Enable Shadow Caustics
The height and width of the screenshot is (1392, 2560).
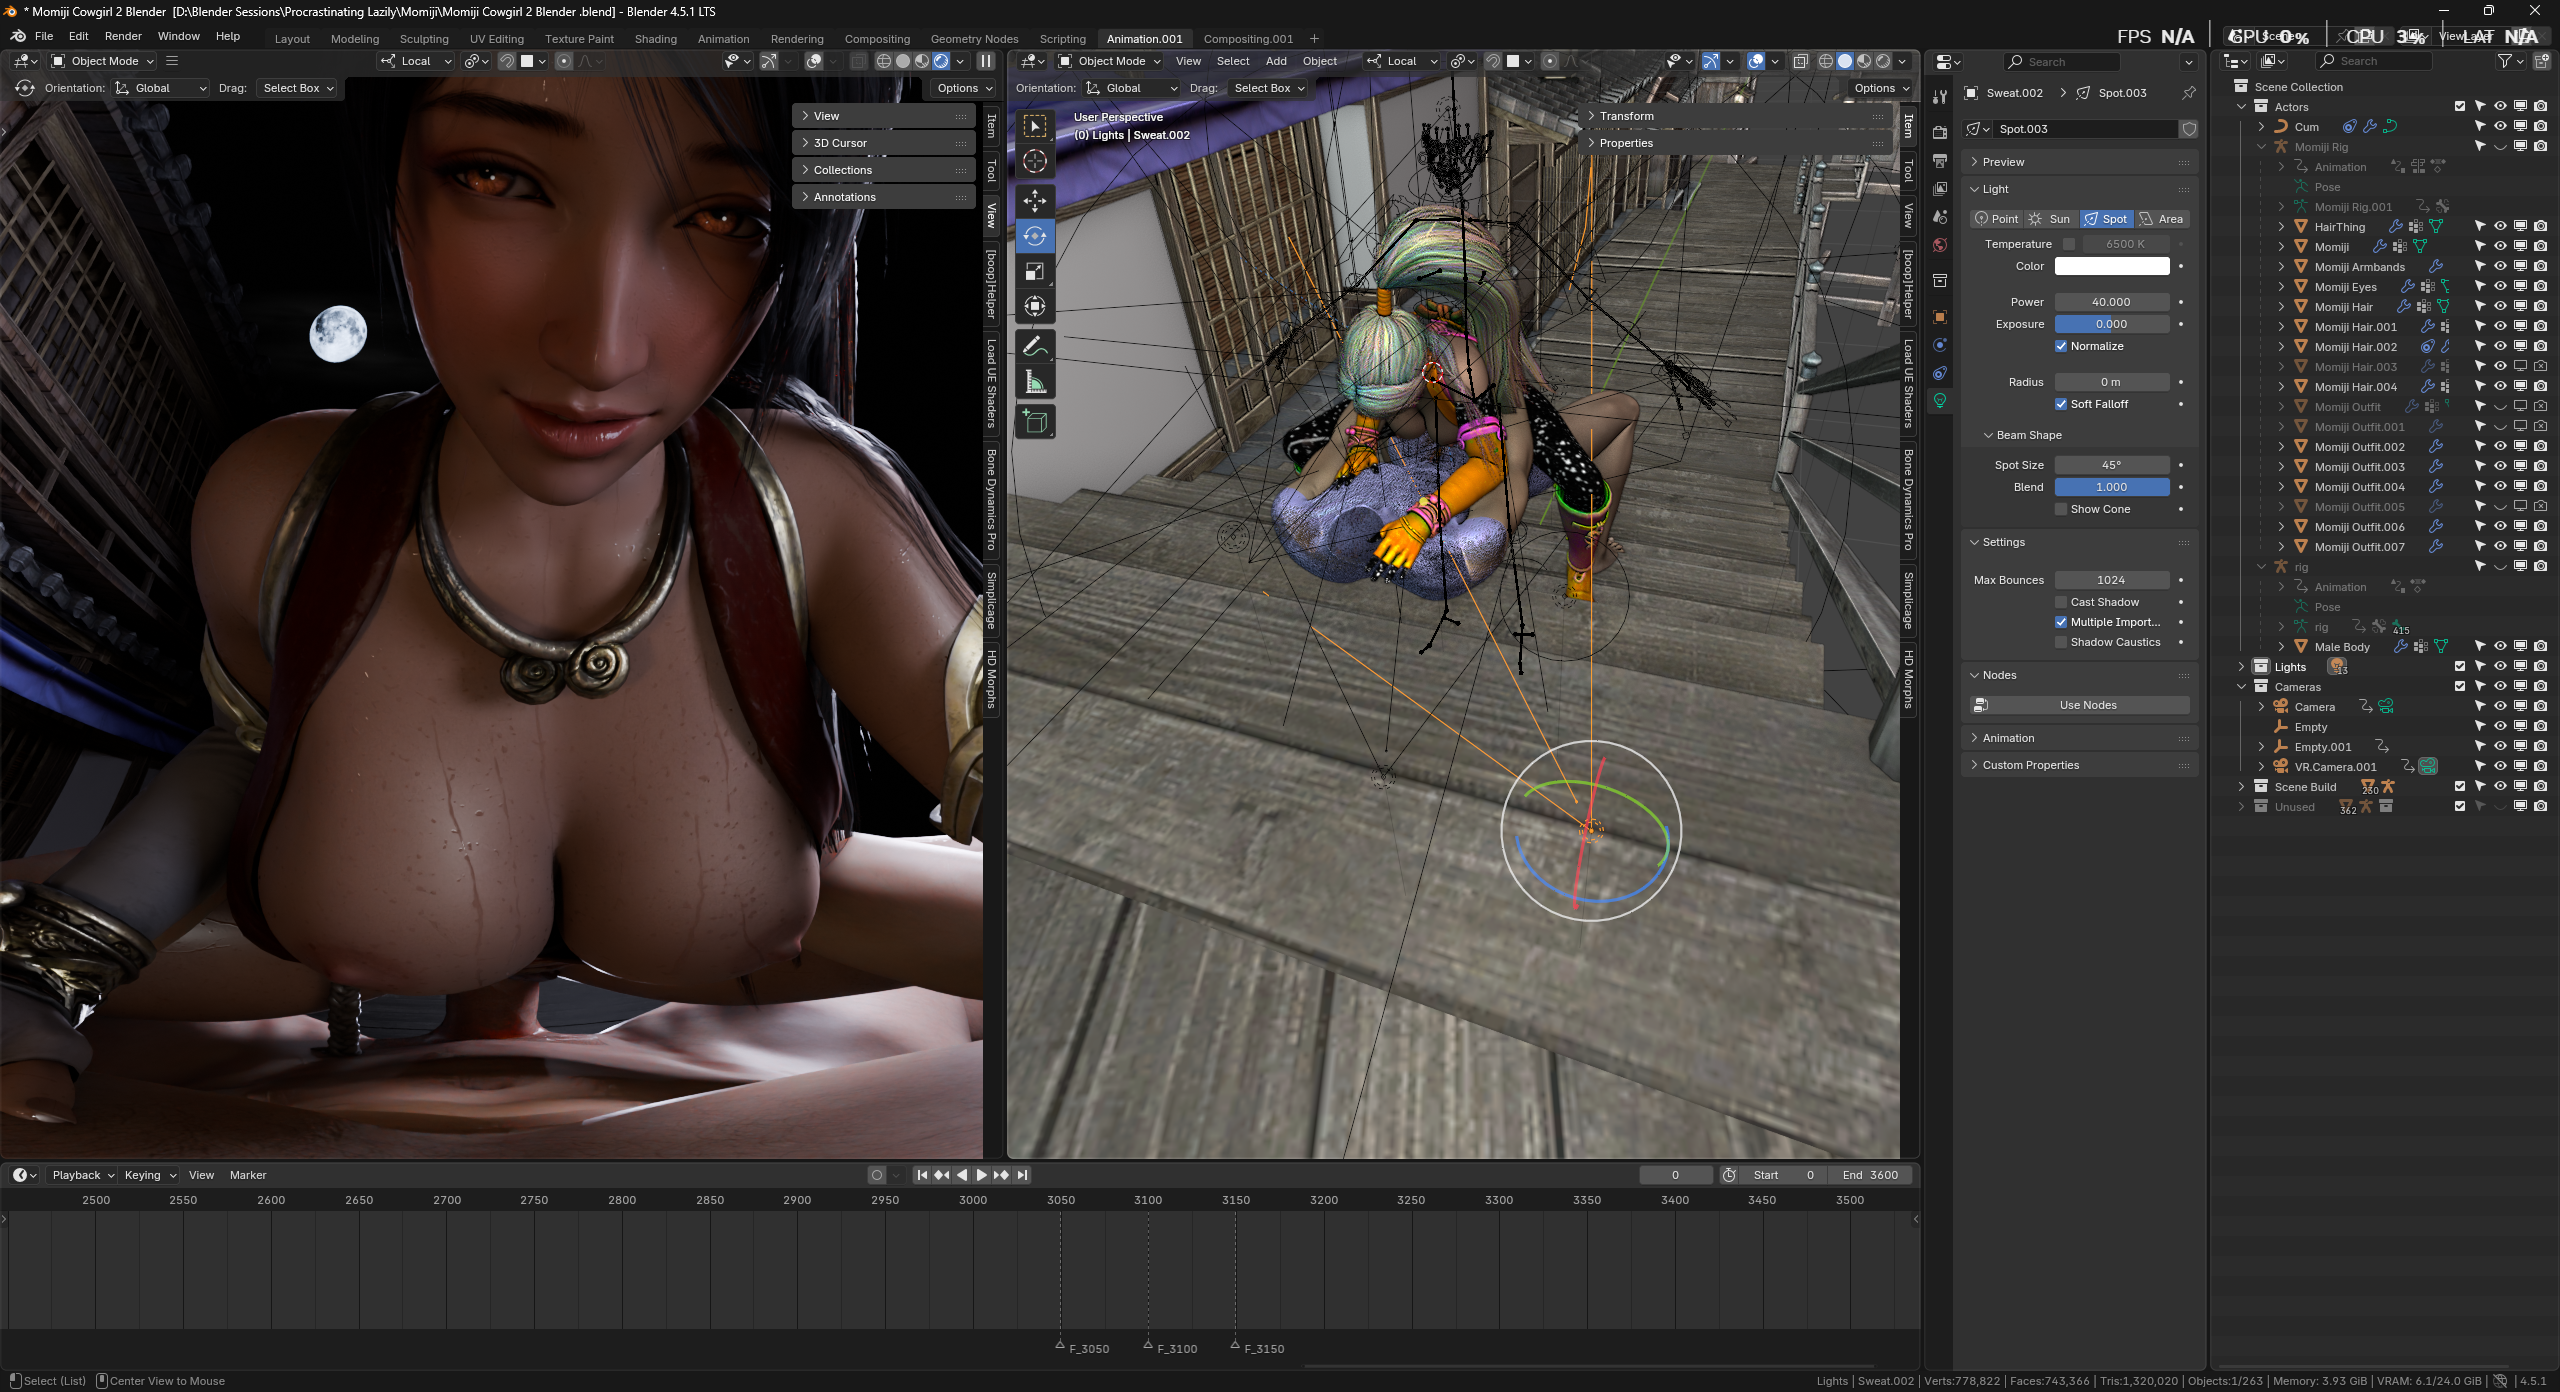[x=2061, y=642]
